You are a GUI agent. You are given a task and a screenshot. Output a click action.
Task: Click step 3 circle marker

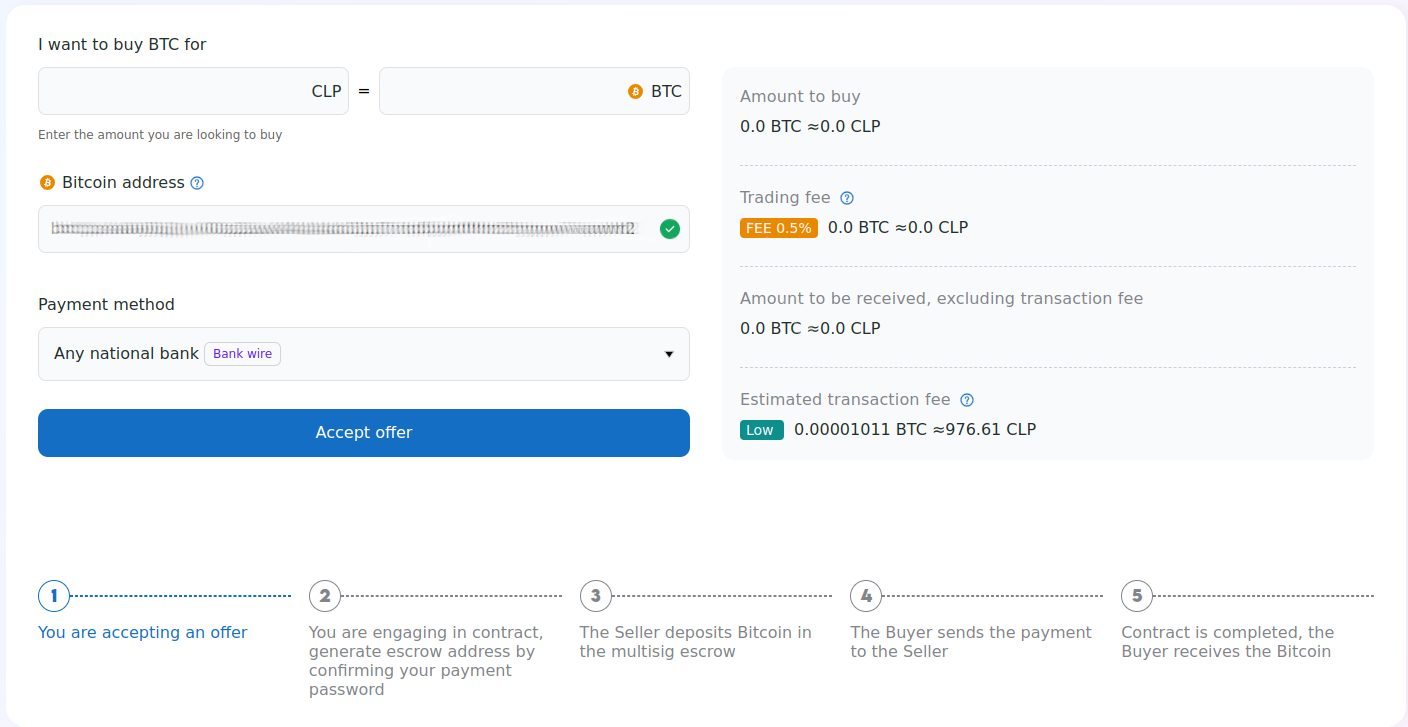(596, 596)
